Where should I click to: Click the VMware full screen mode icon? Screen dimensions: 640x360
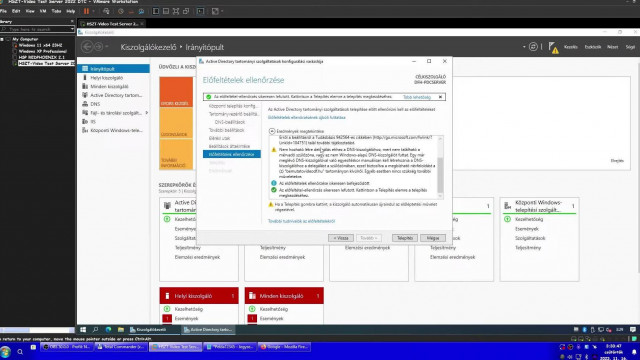(176, 11)
